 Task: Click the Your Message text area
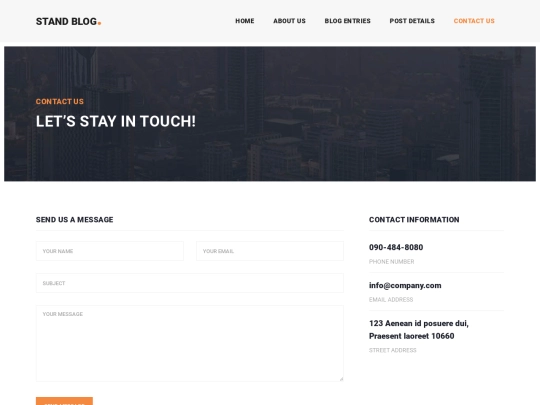point(190,343)
